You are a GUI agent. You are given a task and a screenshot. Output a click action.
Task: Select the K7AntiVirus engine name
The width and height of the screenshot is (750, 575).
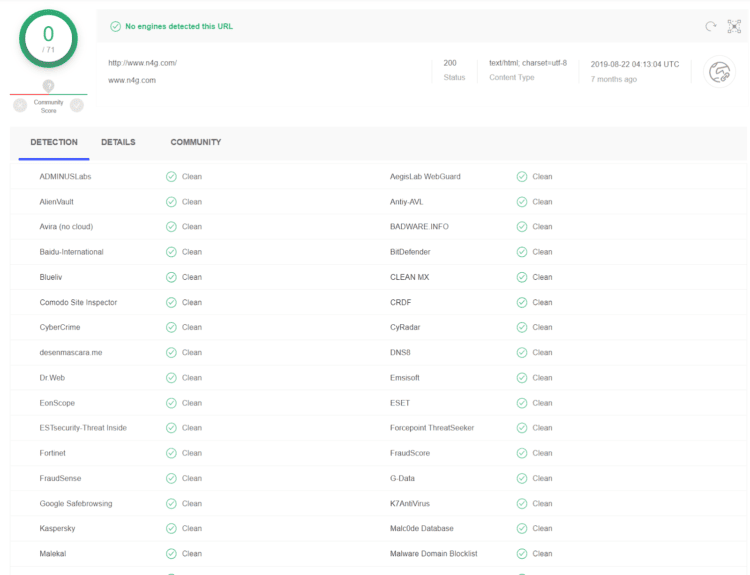[x=410, y=504]
